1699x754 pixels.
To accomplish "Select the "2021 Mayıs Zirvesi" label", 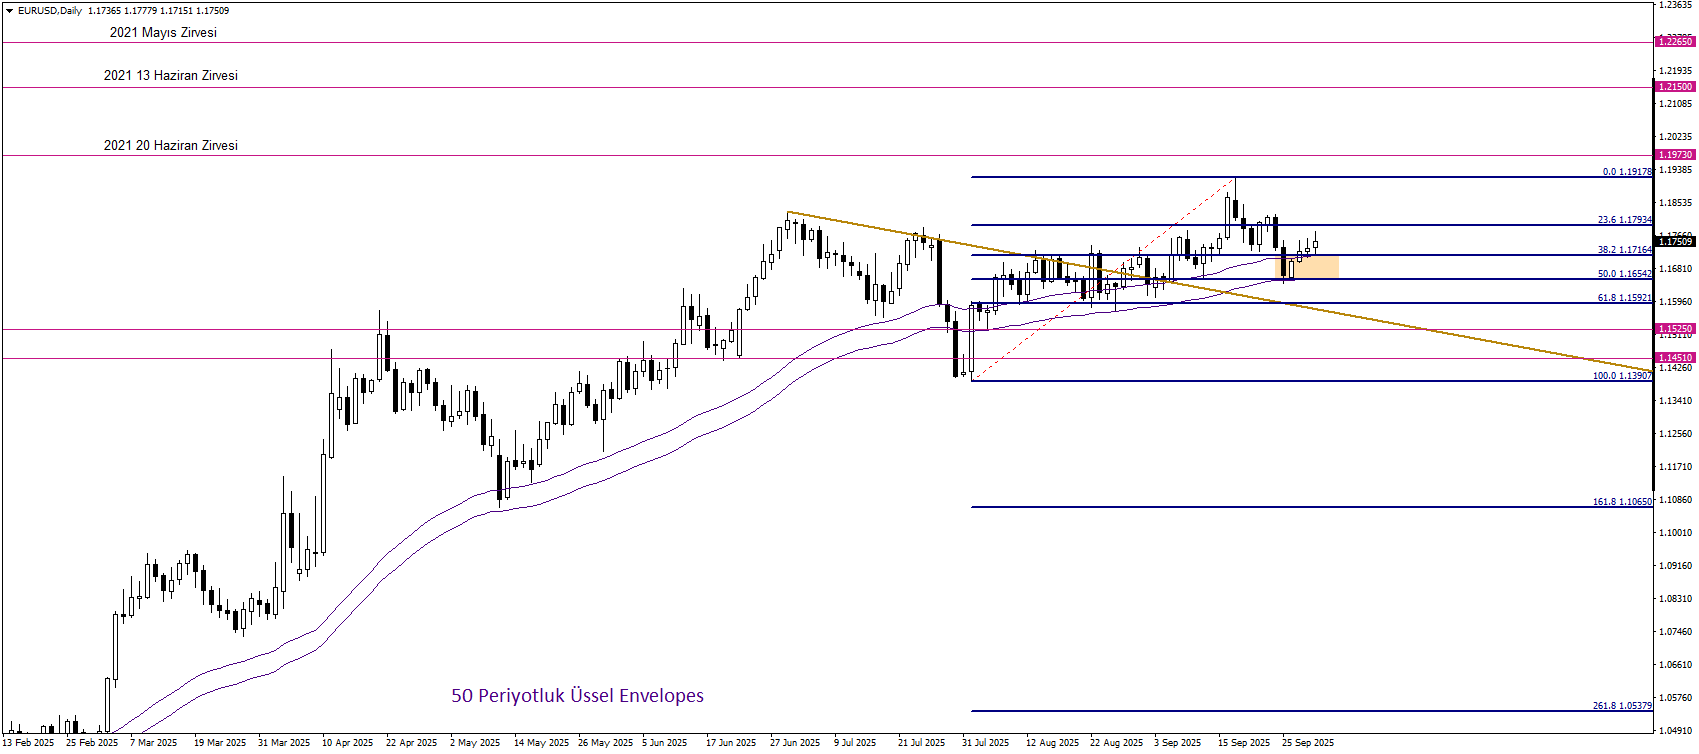I will (163, 32).
